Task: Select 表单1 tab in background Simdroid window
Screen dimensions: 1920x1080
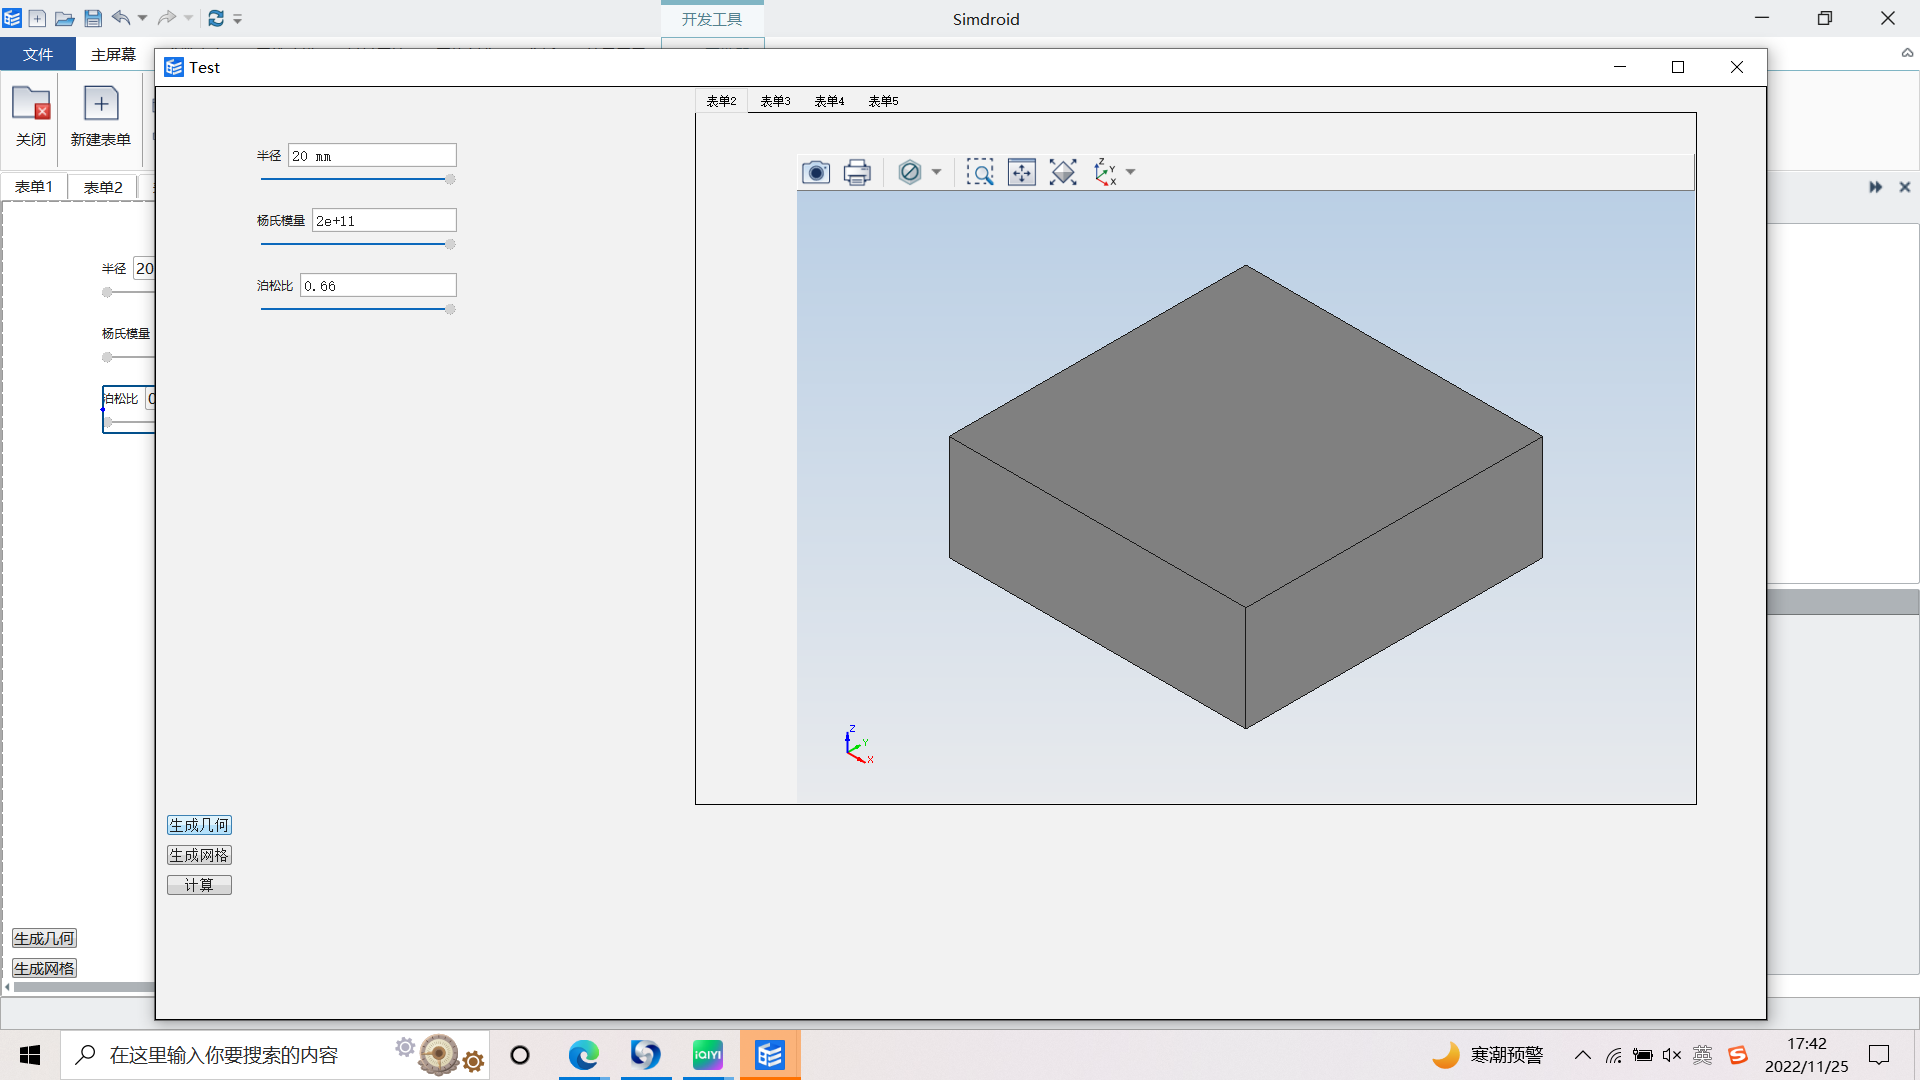Action: pos(34,187)
